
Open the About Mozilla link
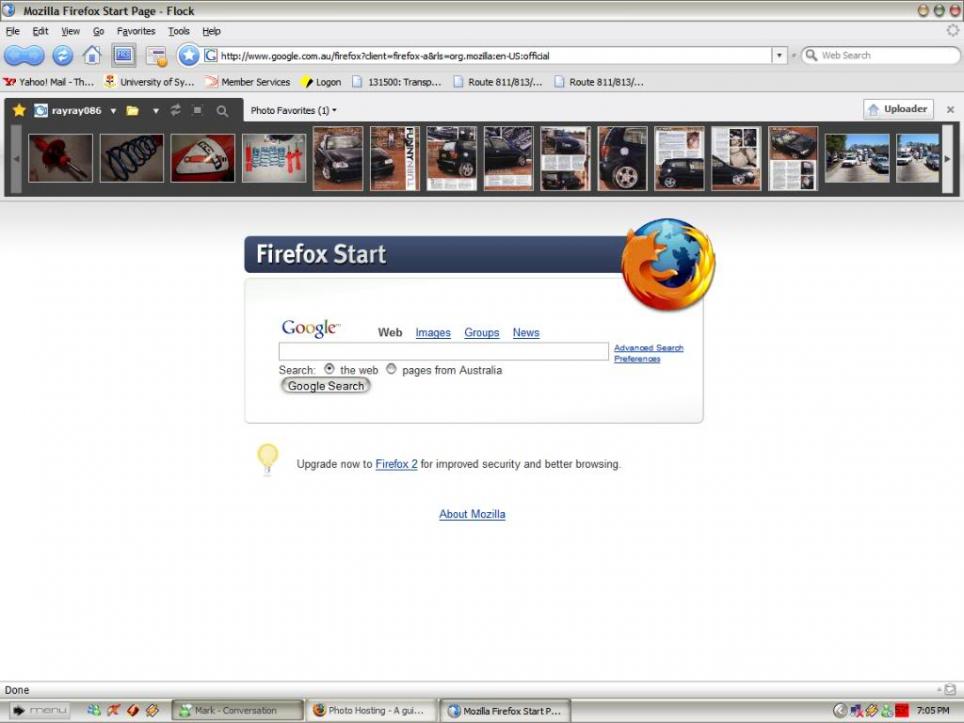pos(472,514)
